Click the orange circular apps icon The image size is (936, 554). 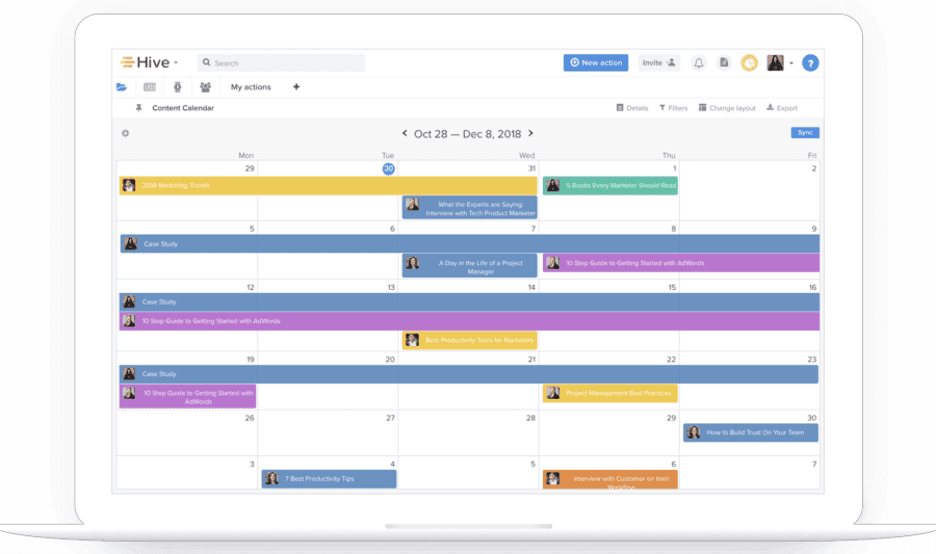pos(749,63)
